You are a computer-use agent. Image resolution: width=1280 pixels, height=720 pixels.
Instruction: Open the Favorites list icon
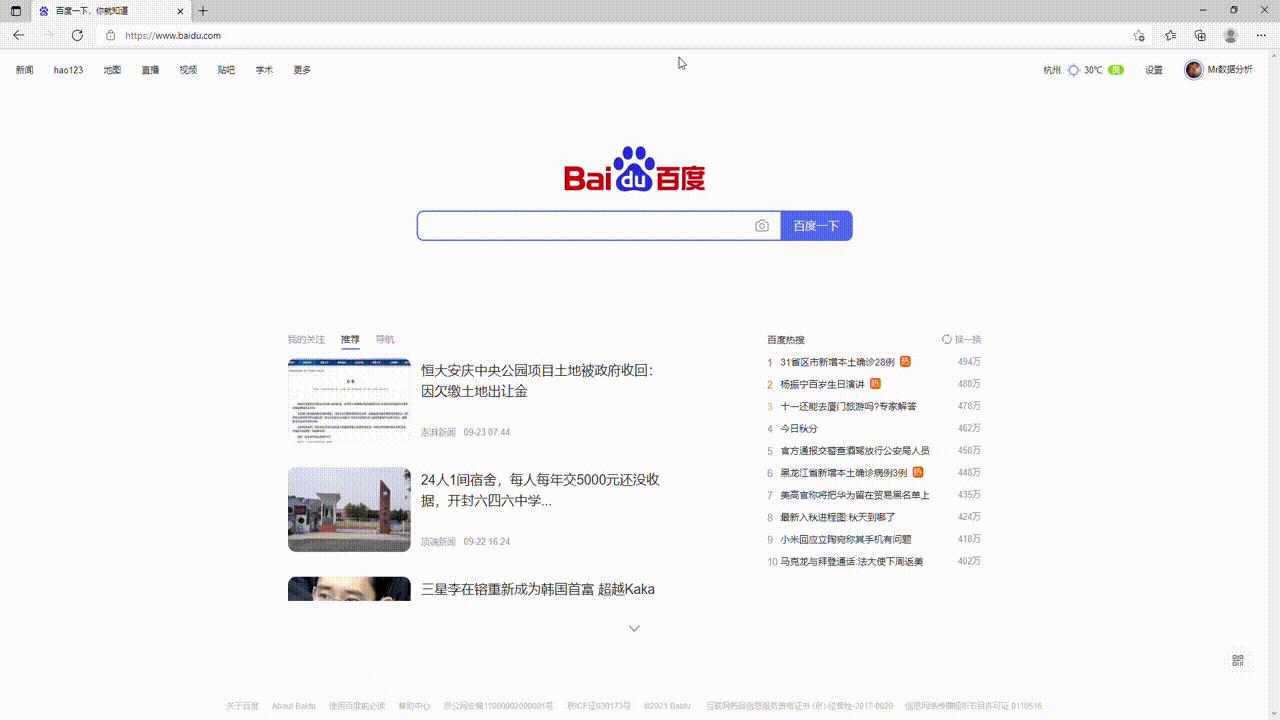(1171, 35)
